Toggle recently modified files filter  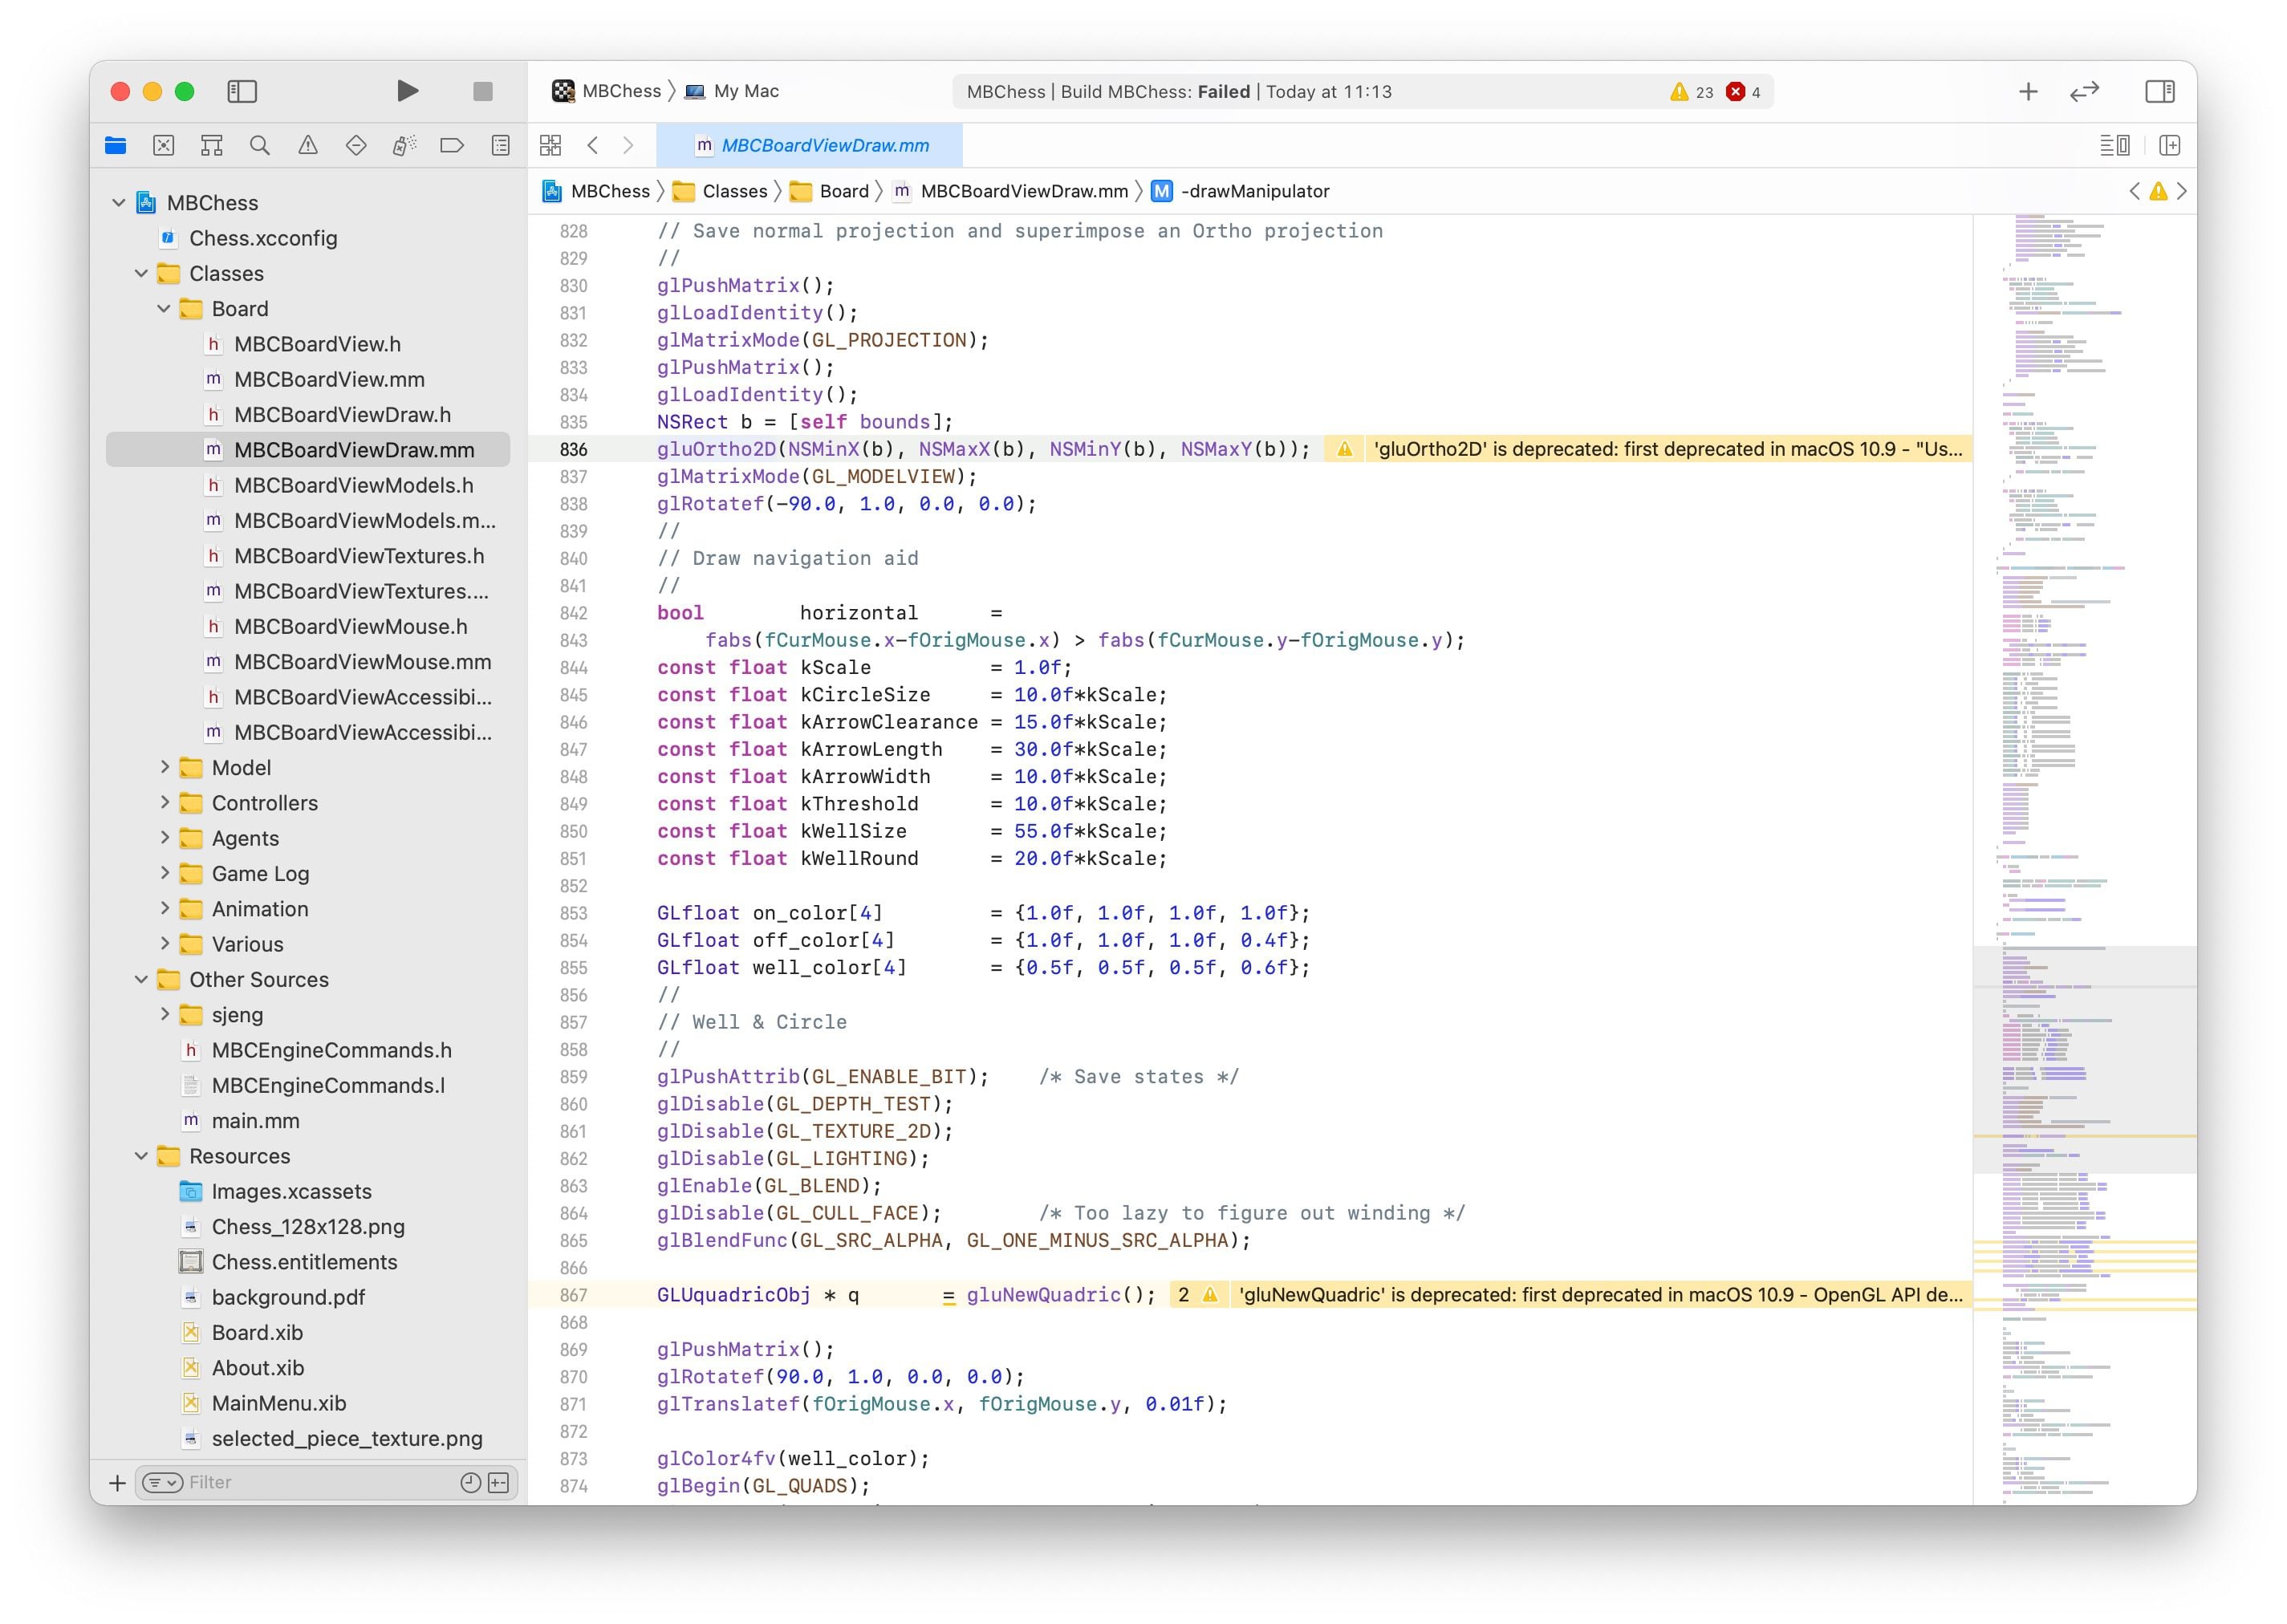tap(471, 1483)
